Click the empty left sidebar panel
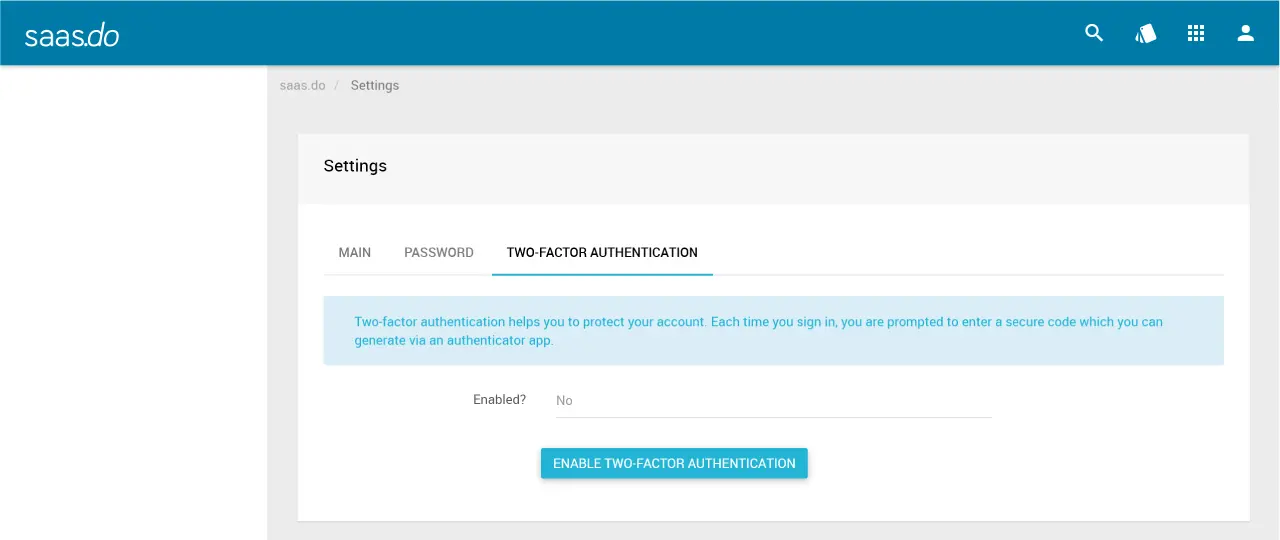The height and width of the screenshot is (540, 1280). coord(133,300)
